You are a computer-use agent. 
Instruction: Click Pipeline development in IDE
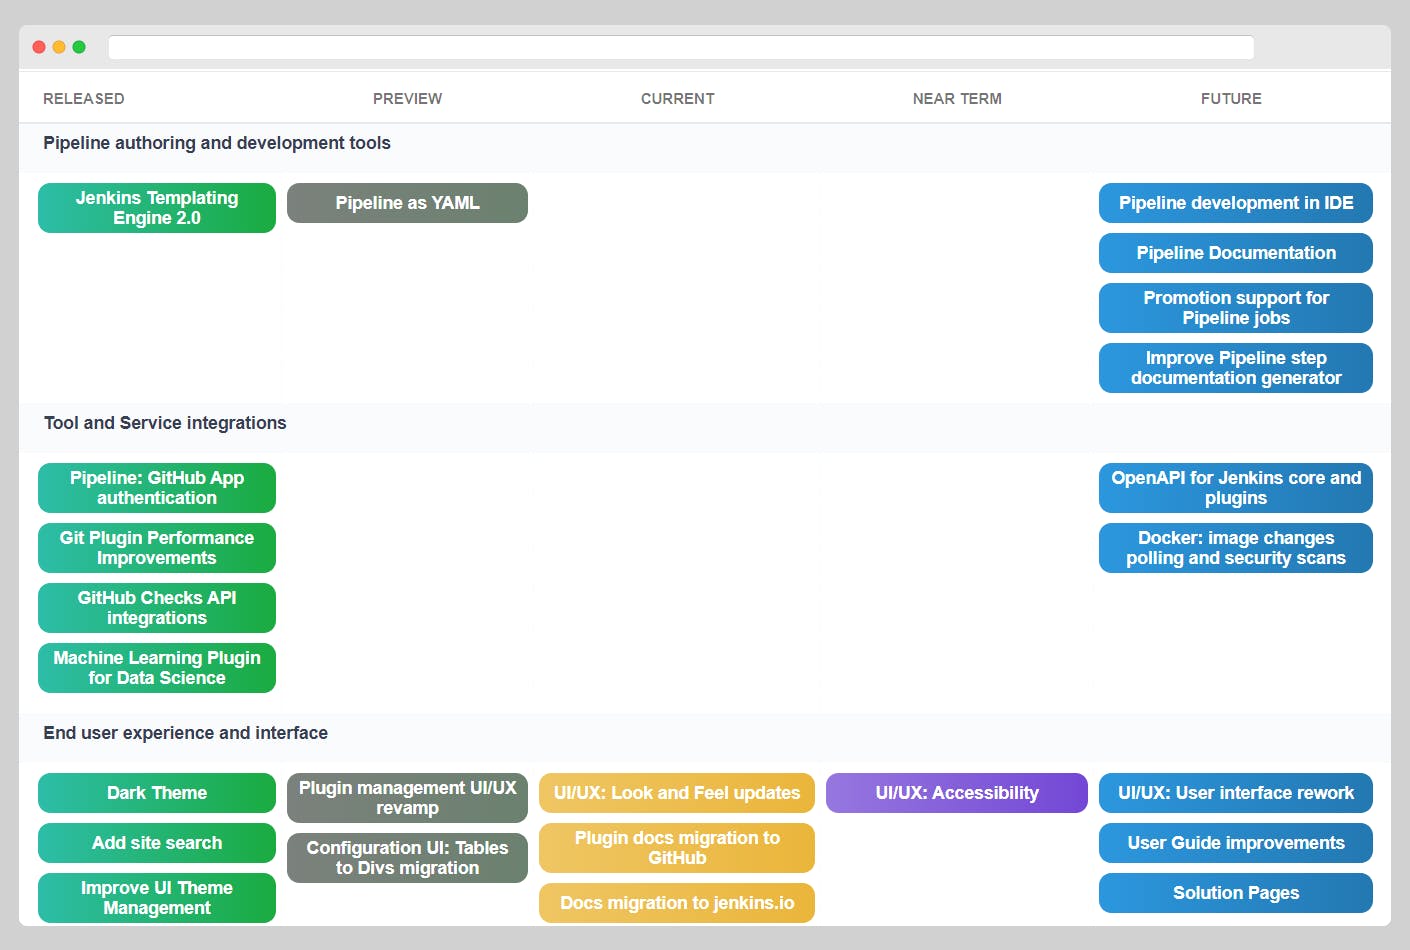pos(1235,203)
